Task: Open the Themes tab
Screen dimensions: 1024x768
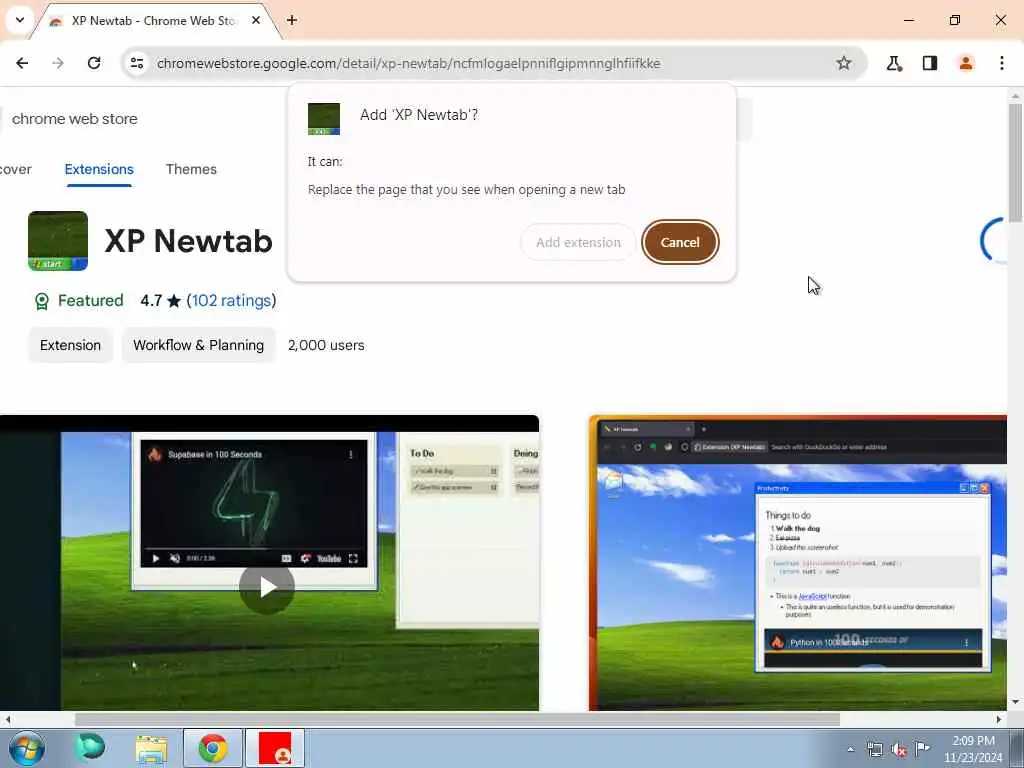Action: pyautogui.click(x=191, y=169)
